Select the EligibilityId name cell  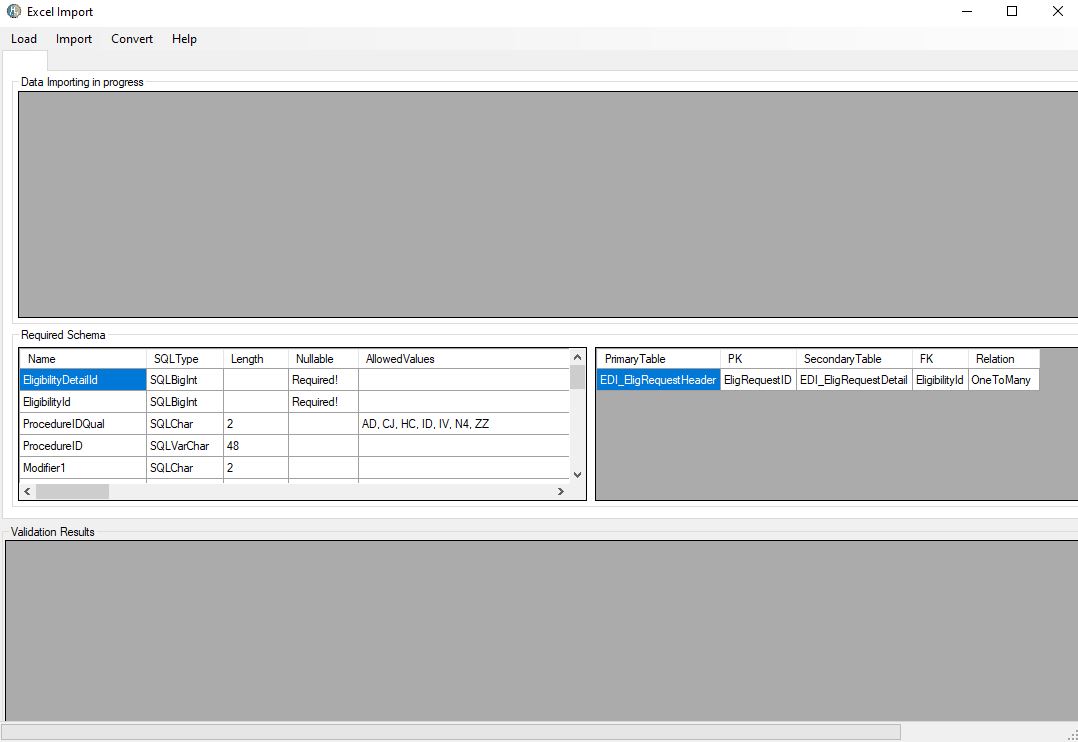pos(82,402)
